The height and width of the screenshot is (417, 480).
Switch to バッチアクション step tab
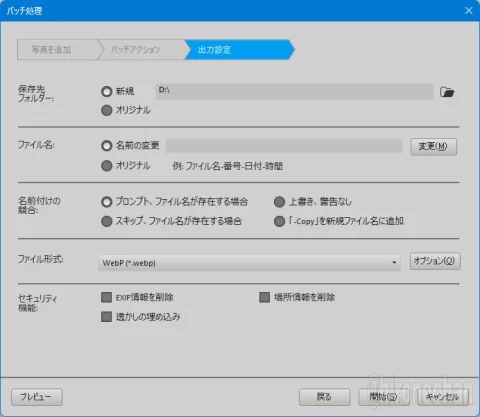(142, 50)
